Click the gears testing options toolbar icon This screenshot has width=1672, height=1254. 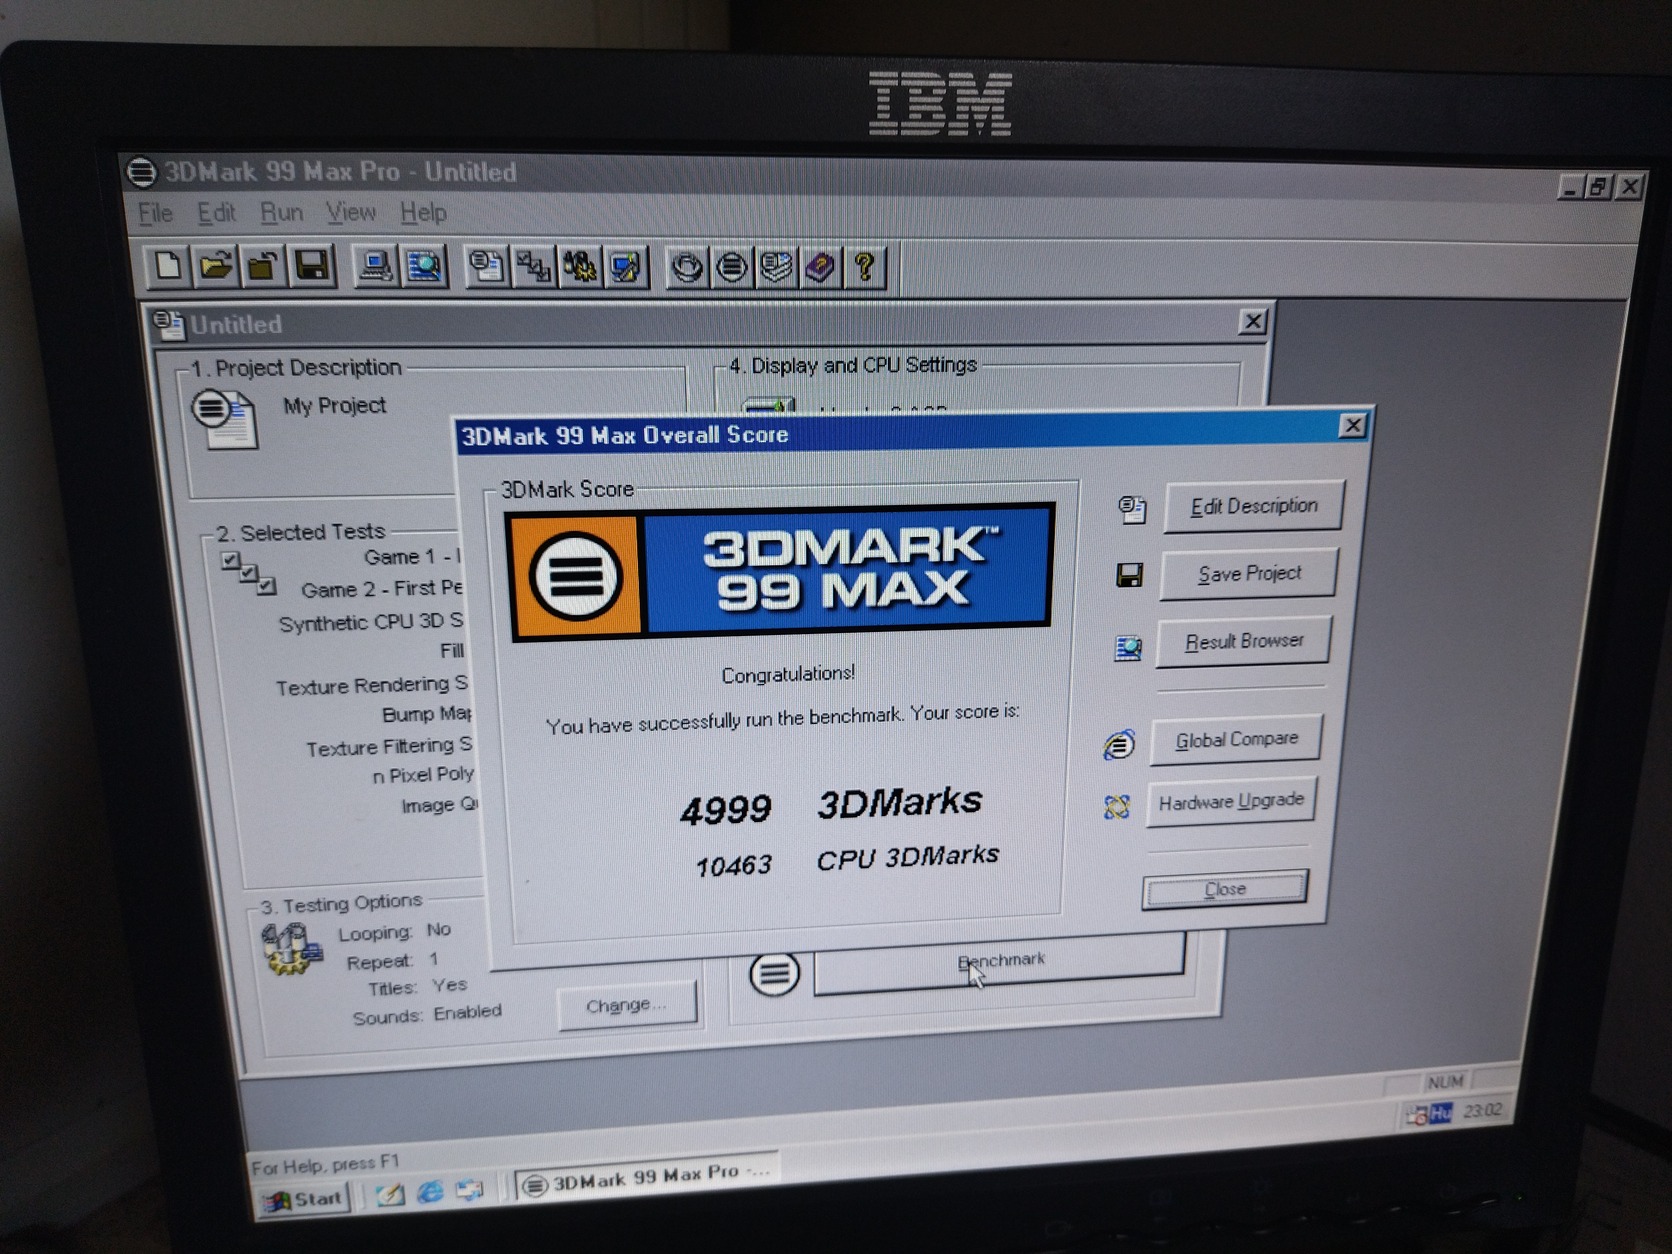pos(581,266)
